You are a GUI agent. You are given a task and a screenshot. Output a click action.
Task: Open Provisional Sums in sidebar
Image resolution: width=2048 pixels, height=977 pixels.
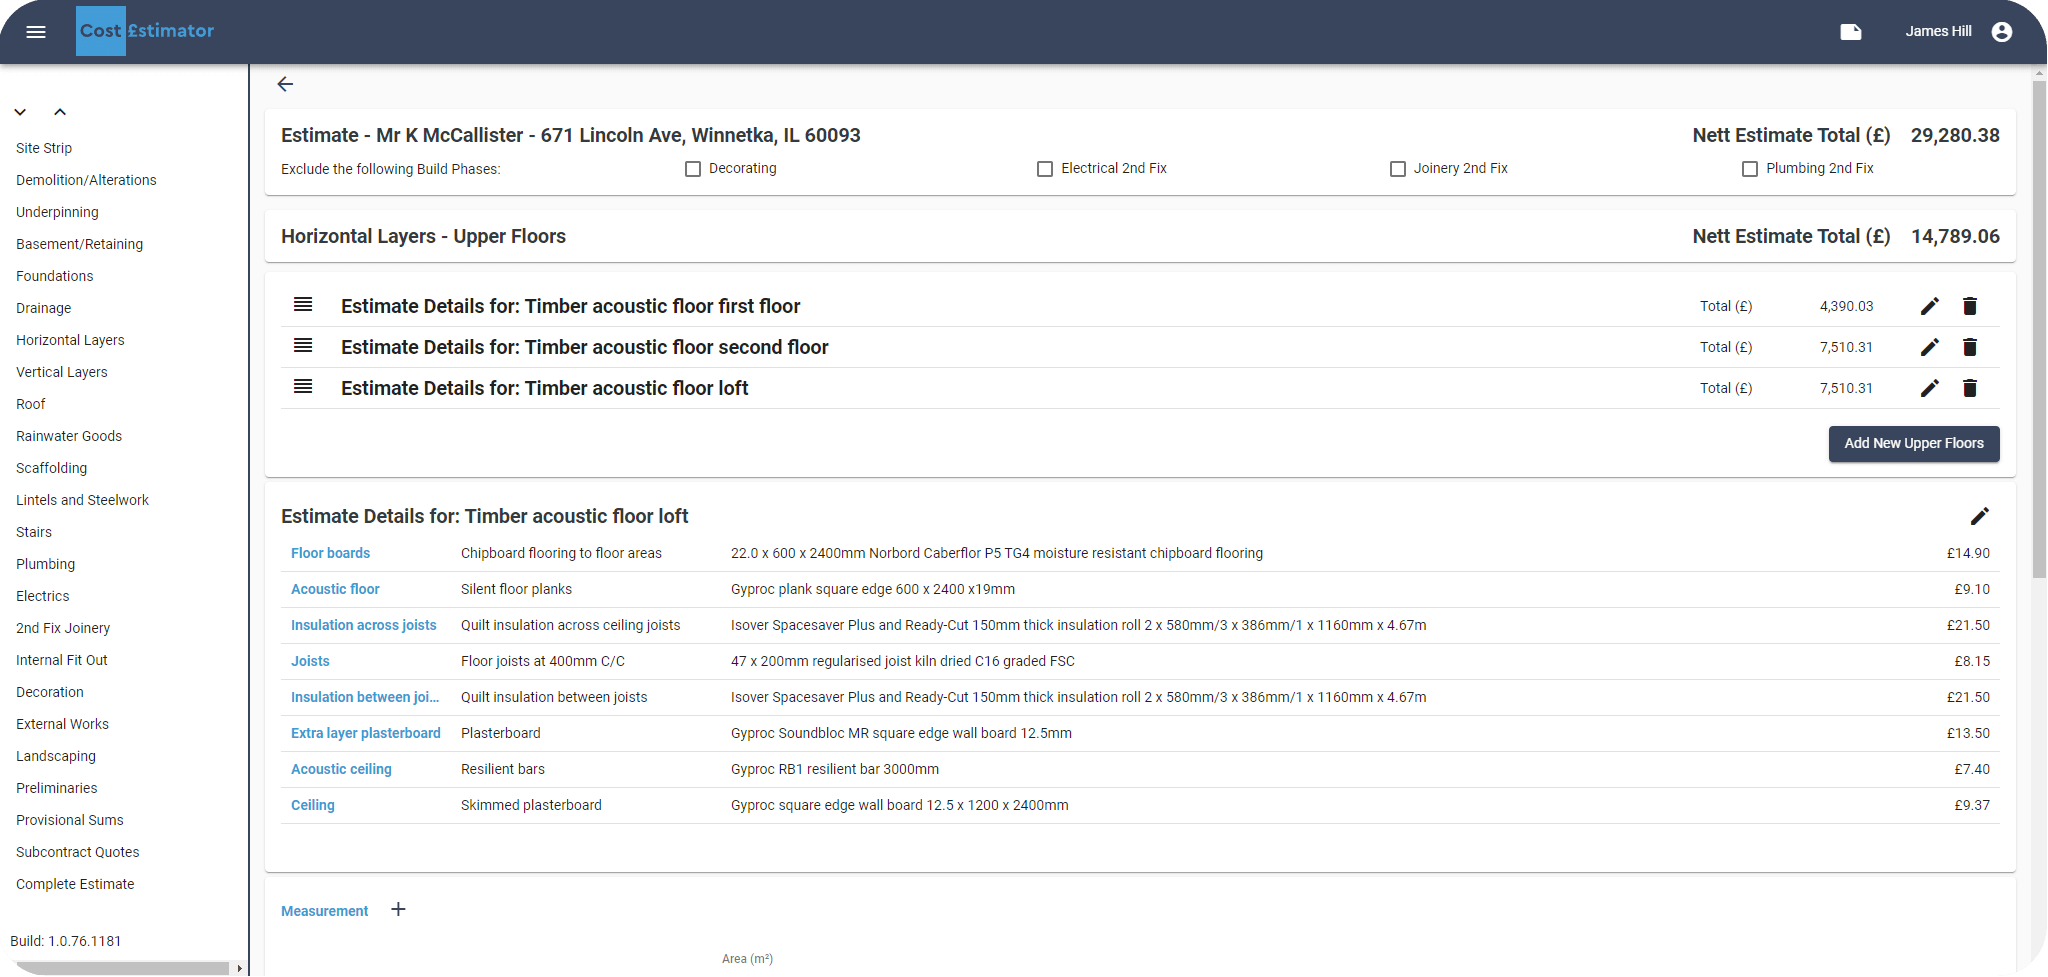coord(70,820)
